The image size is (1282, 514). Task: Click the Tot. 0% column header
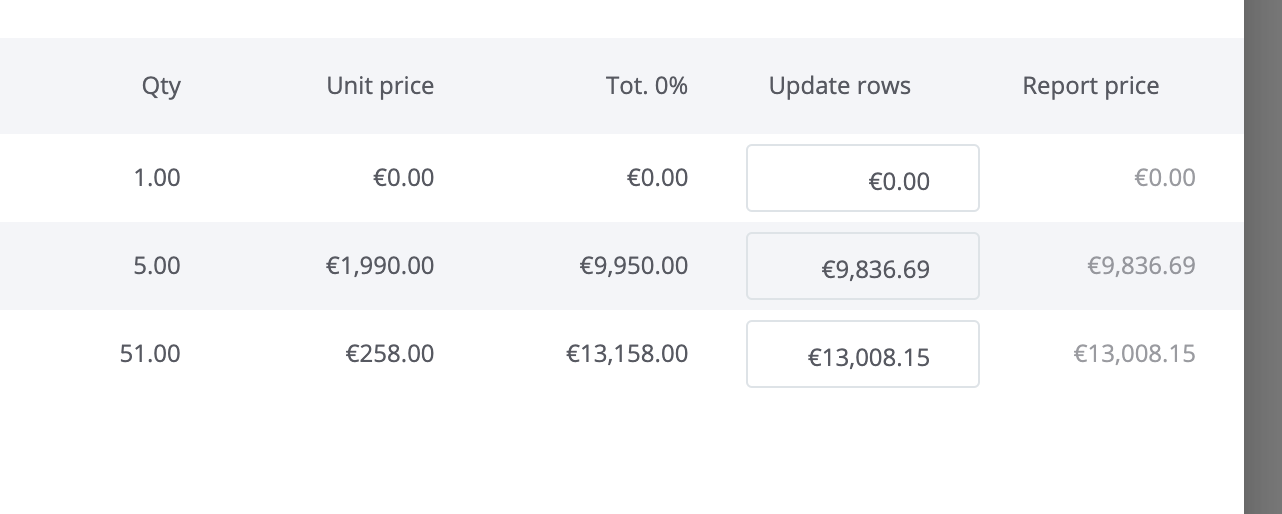pyautogui.click(x=647, y=86)
